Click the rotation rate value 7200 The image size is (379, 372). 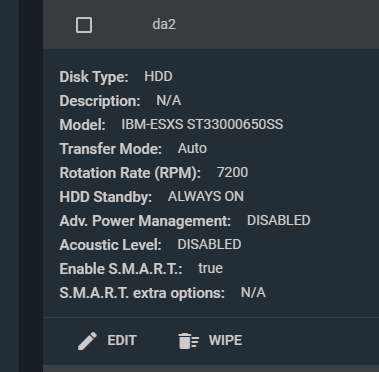[232, 173]
